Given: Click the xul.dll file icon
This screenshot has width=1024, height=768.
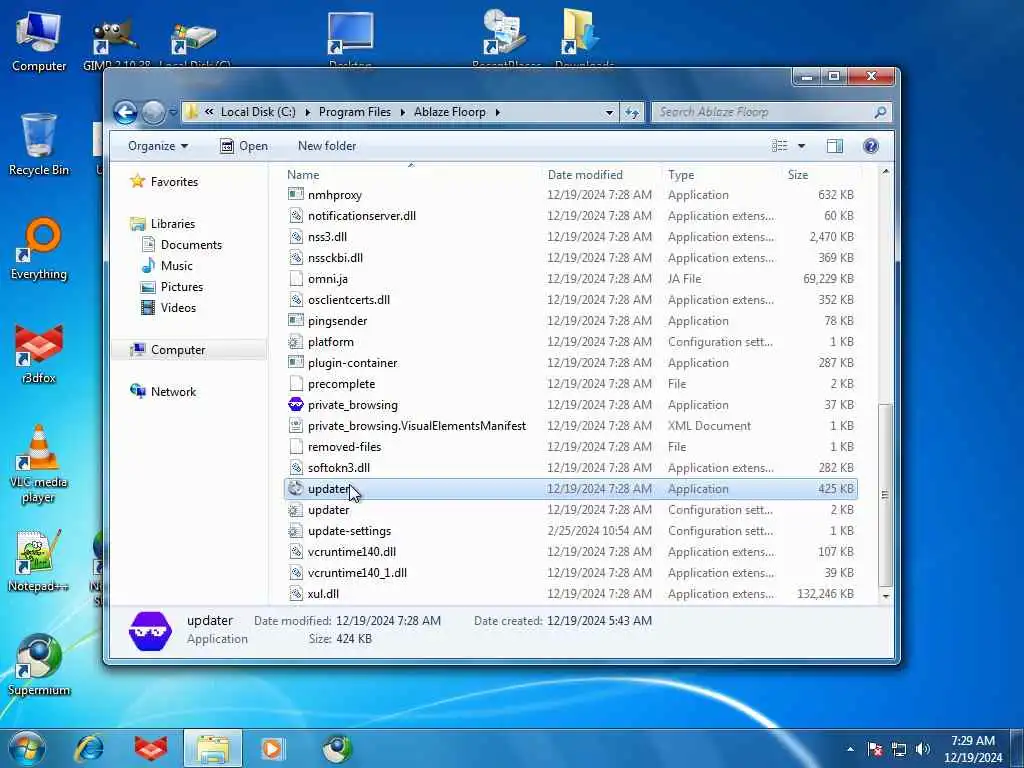Looking at the screenshot, I should tap(296, 594).
